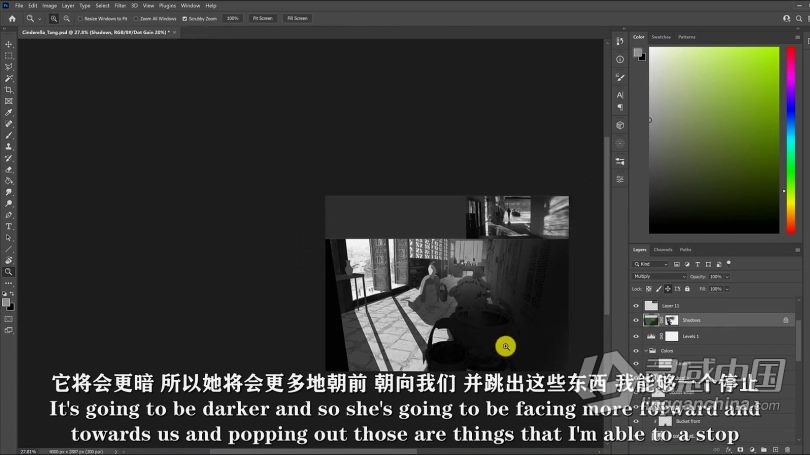Open the Filter menu
This screenshot has width=810, height=455.
(120, 6)
